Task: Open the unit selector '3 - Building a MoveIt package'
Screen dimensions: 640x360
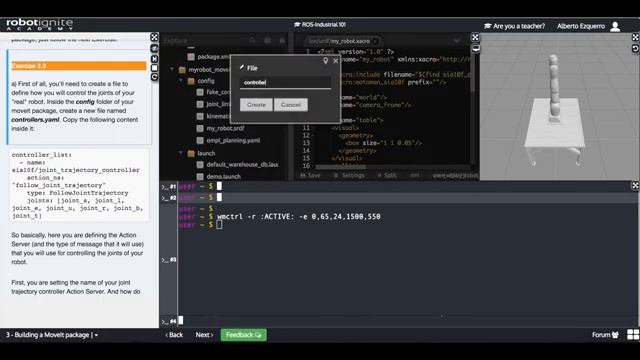Action: tap(52, 335)
